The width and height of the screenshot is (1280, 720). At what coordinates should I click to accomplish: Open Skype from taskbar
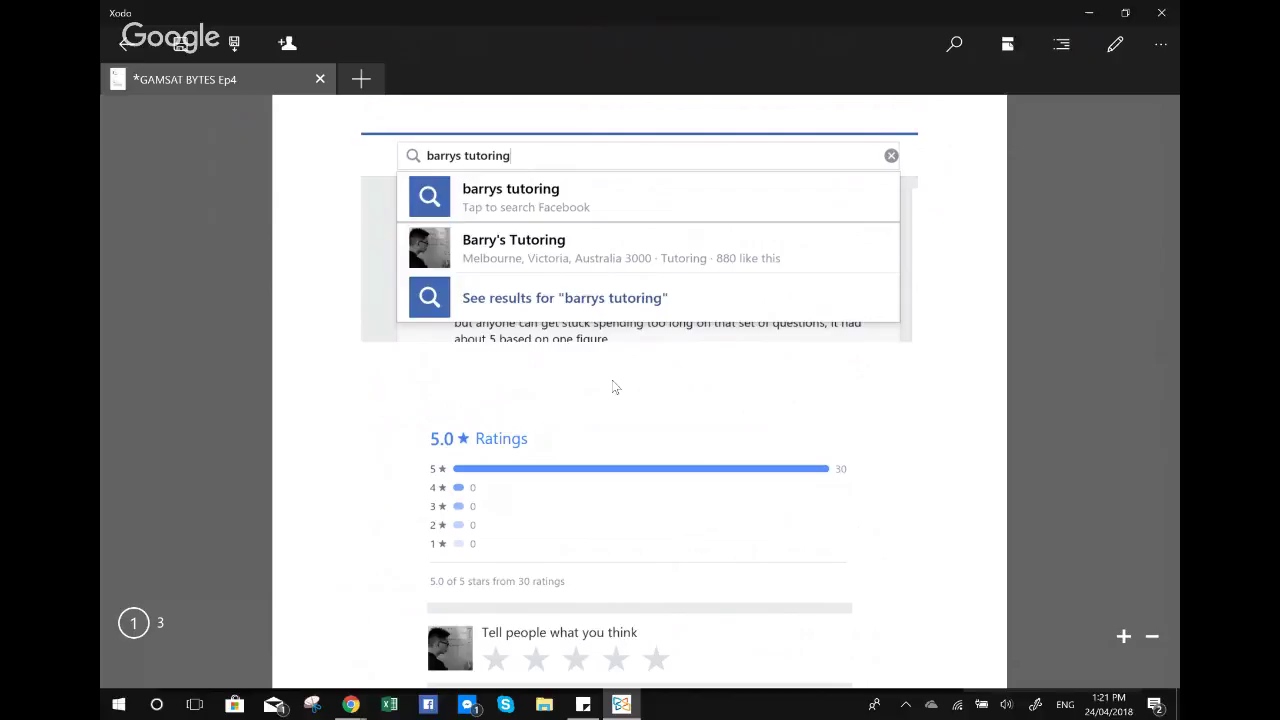coord(506,705)
